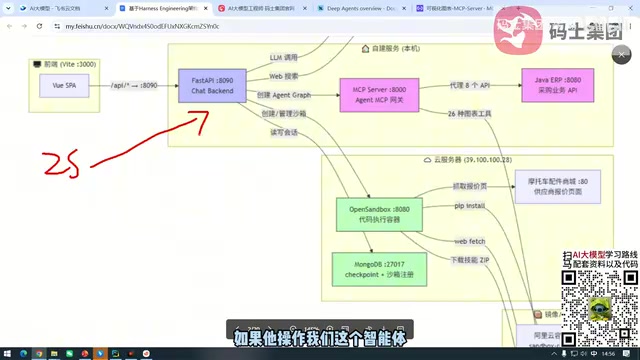The image size is (640, 360).
Task: Open network settings tray icon
Action: coord(574,353)
